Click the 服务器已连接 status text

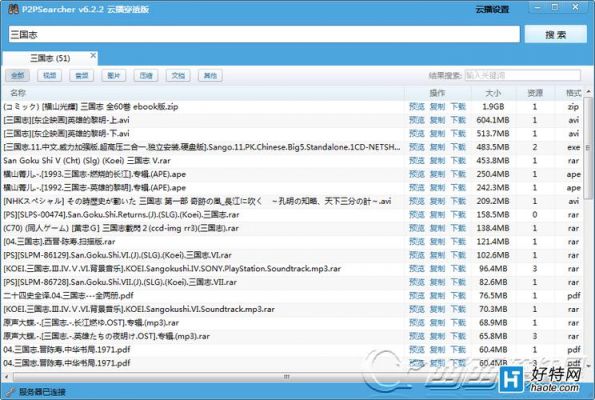(x=42, y=392)
